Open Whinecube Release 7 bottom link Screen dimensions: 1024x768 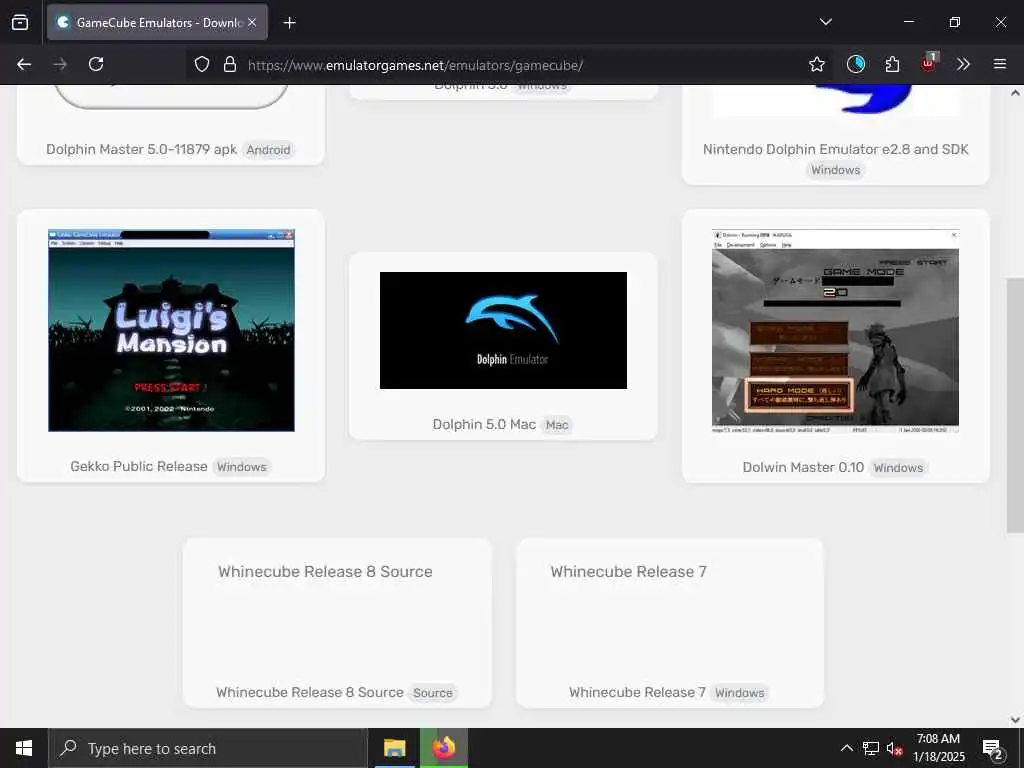tap(637, 692)
